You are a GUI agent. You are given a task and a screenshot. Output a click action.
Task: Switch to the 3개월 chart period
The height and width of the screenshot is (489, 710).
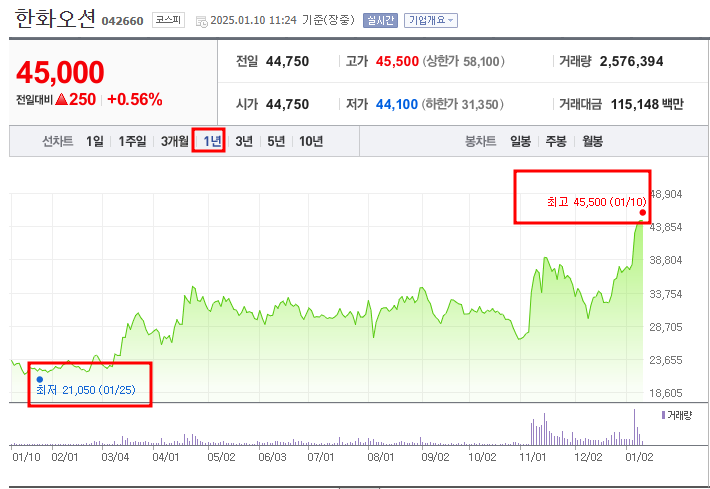tap(175, 141)
